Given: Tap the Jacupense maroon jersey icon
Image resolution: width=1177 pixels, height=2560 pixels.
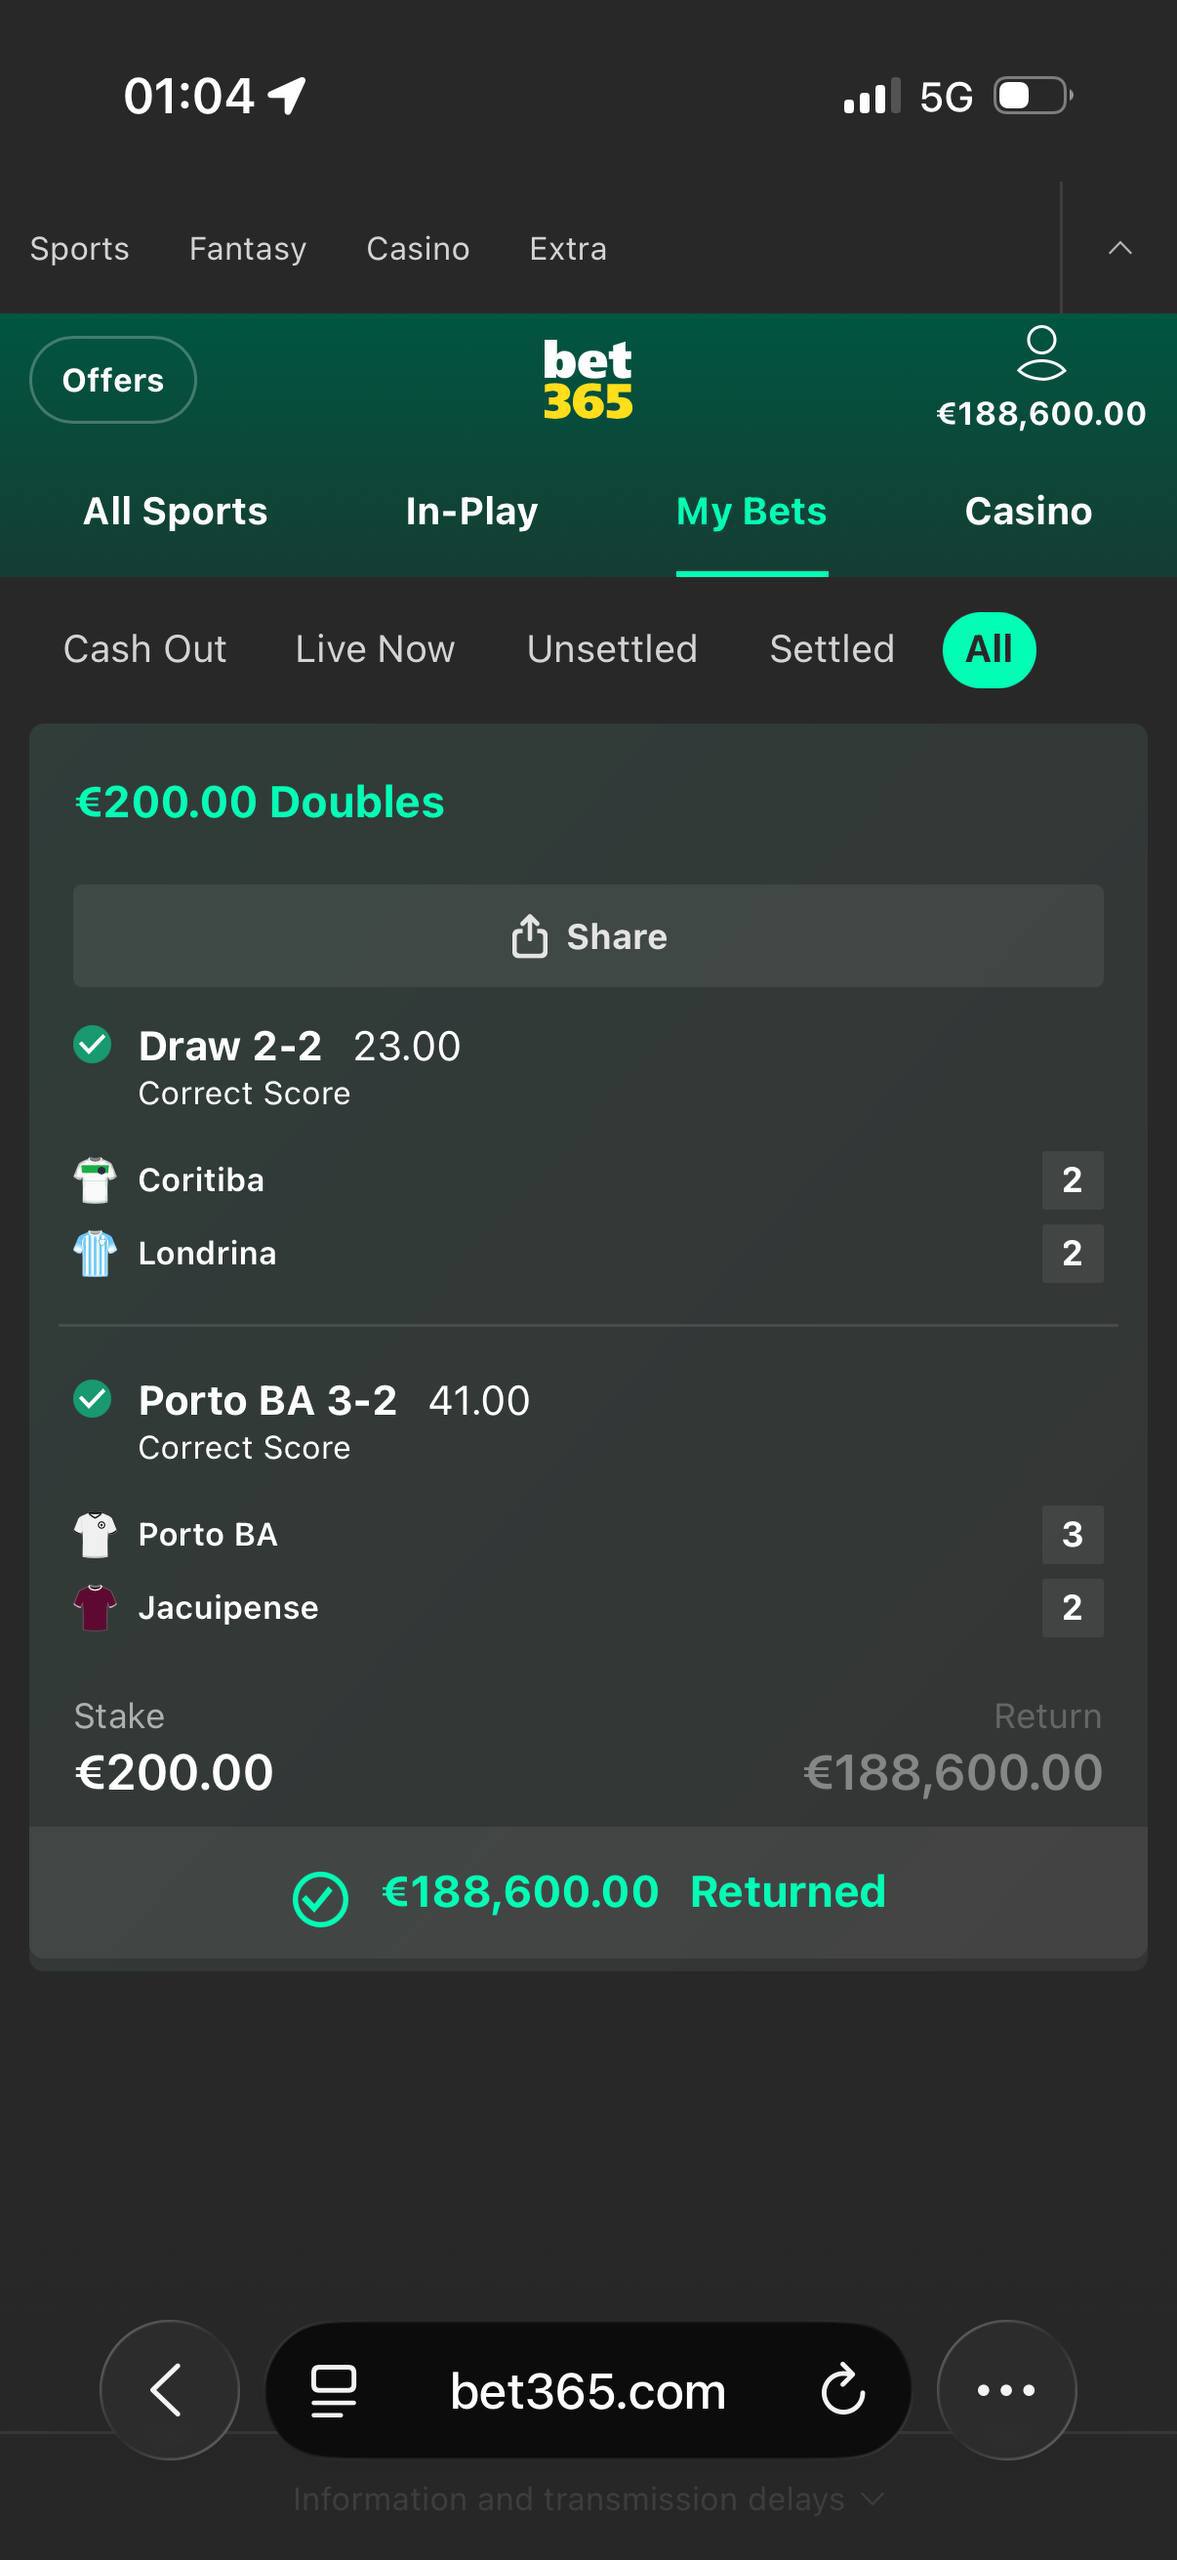Looking at the screenshot, I should pos(95,1607).
